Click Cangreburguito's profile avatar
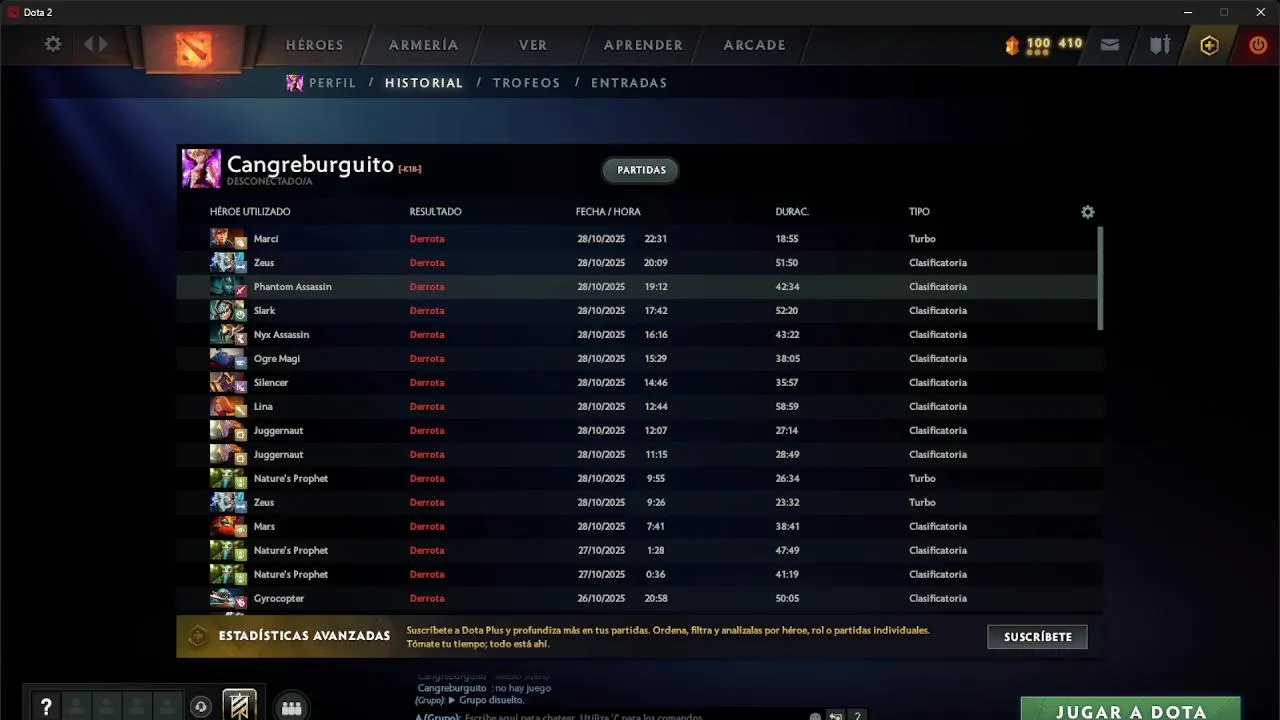 click(x=201, y=169)
